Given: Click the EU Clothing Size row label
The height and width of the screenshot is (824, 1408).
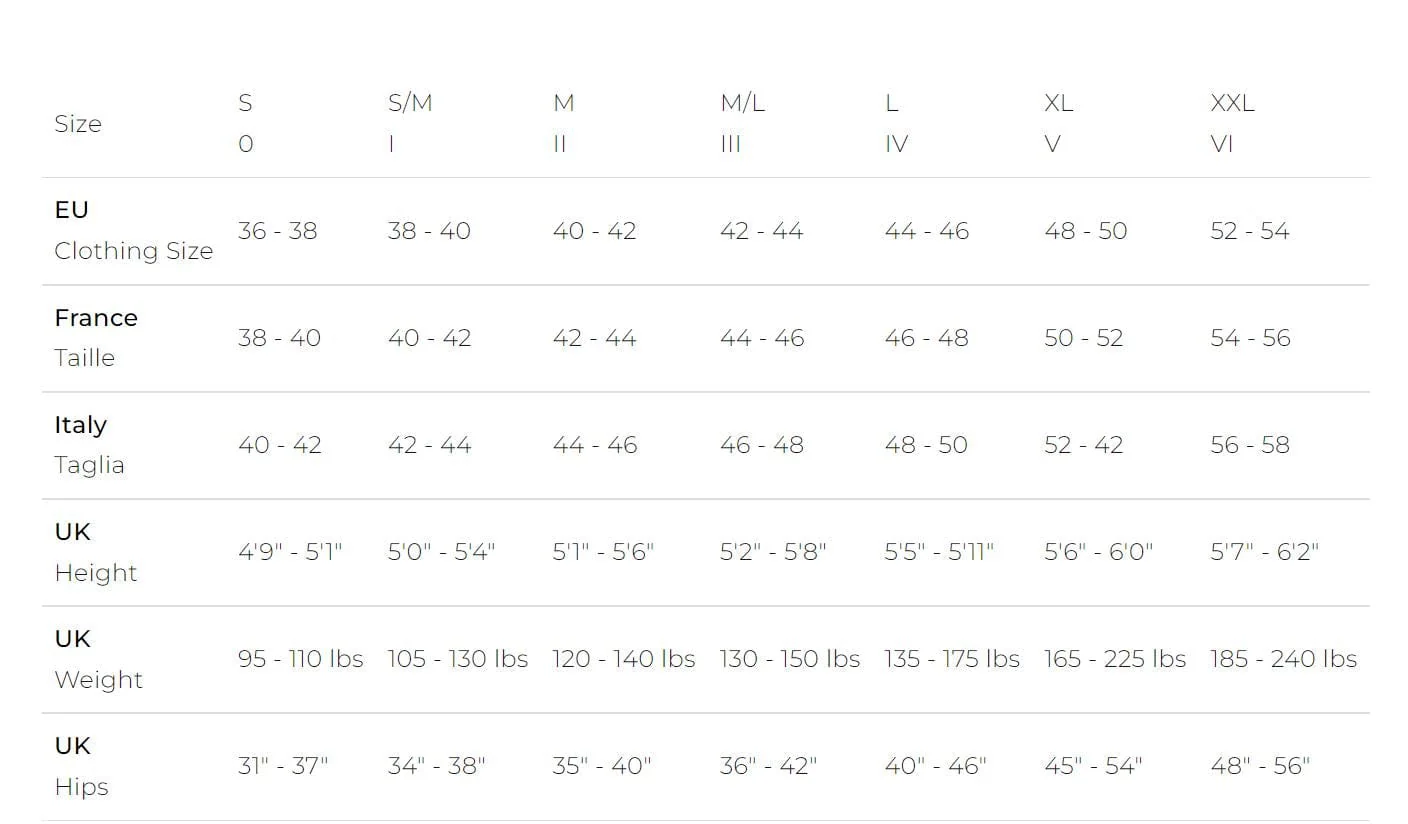Looking at the screenshot, I should [133, 231].
